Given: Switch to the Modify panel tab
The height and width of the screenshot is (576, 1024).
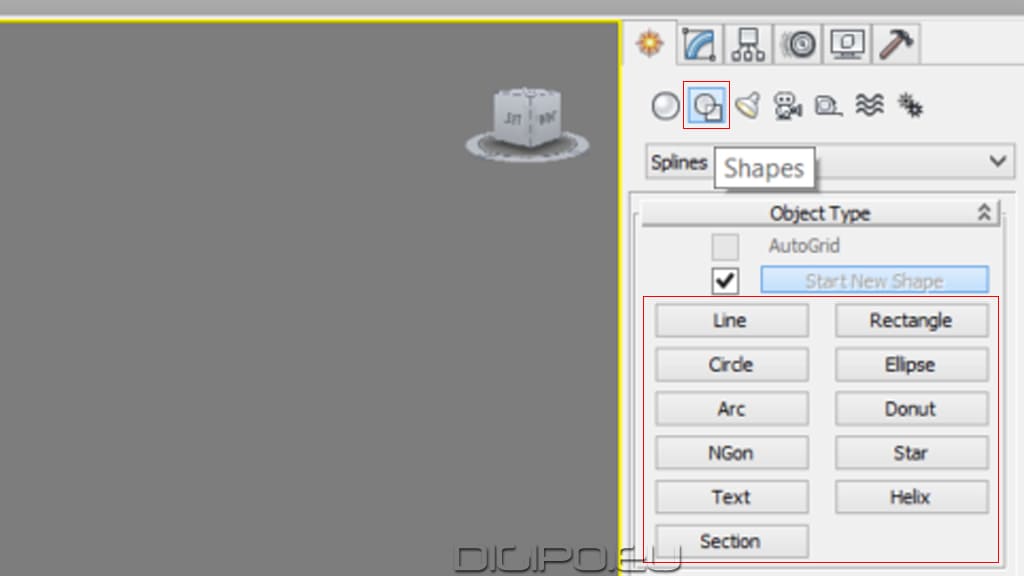Looking at the screenshot, I should tap(697, 42).
